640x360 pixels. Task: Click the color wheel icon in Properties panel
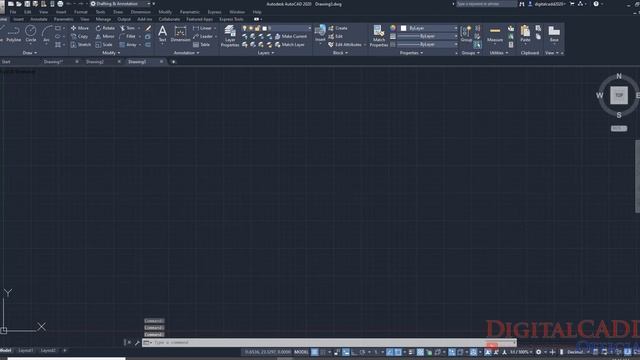(393, 28)
